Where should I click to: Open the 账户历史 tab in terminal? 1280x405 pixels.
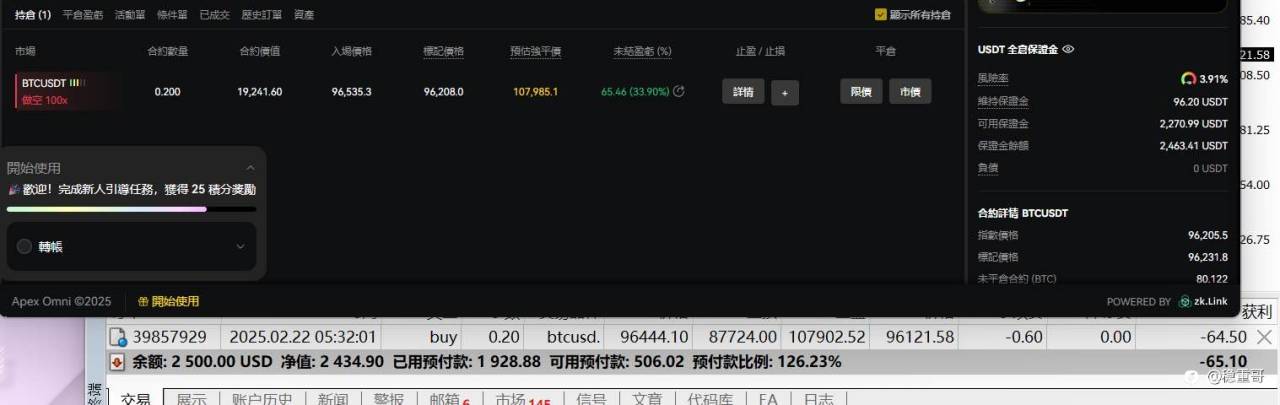[263, 398]
